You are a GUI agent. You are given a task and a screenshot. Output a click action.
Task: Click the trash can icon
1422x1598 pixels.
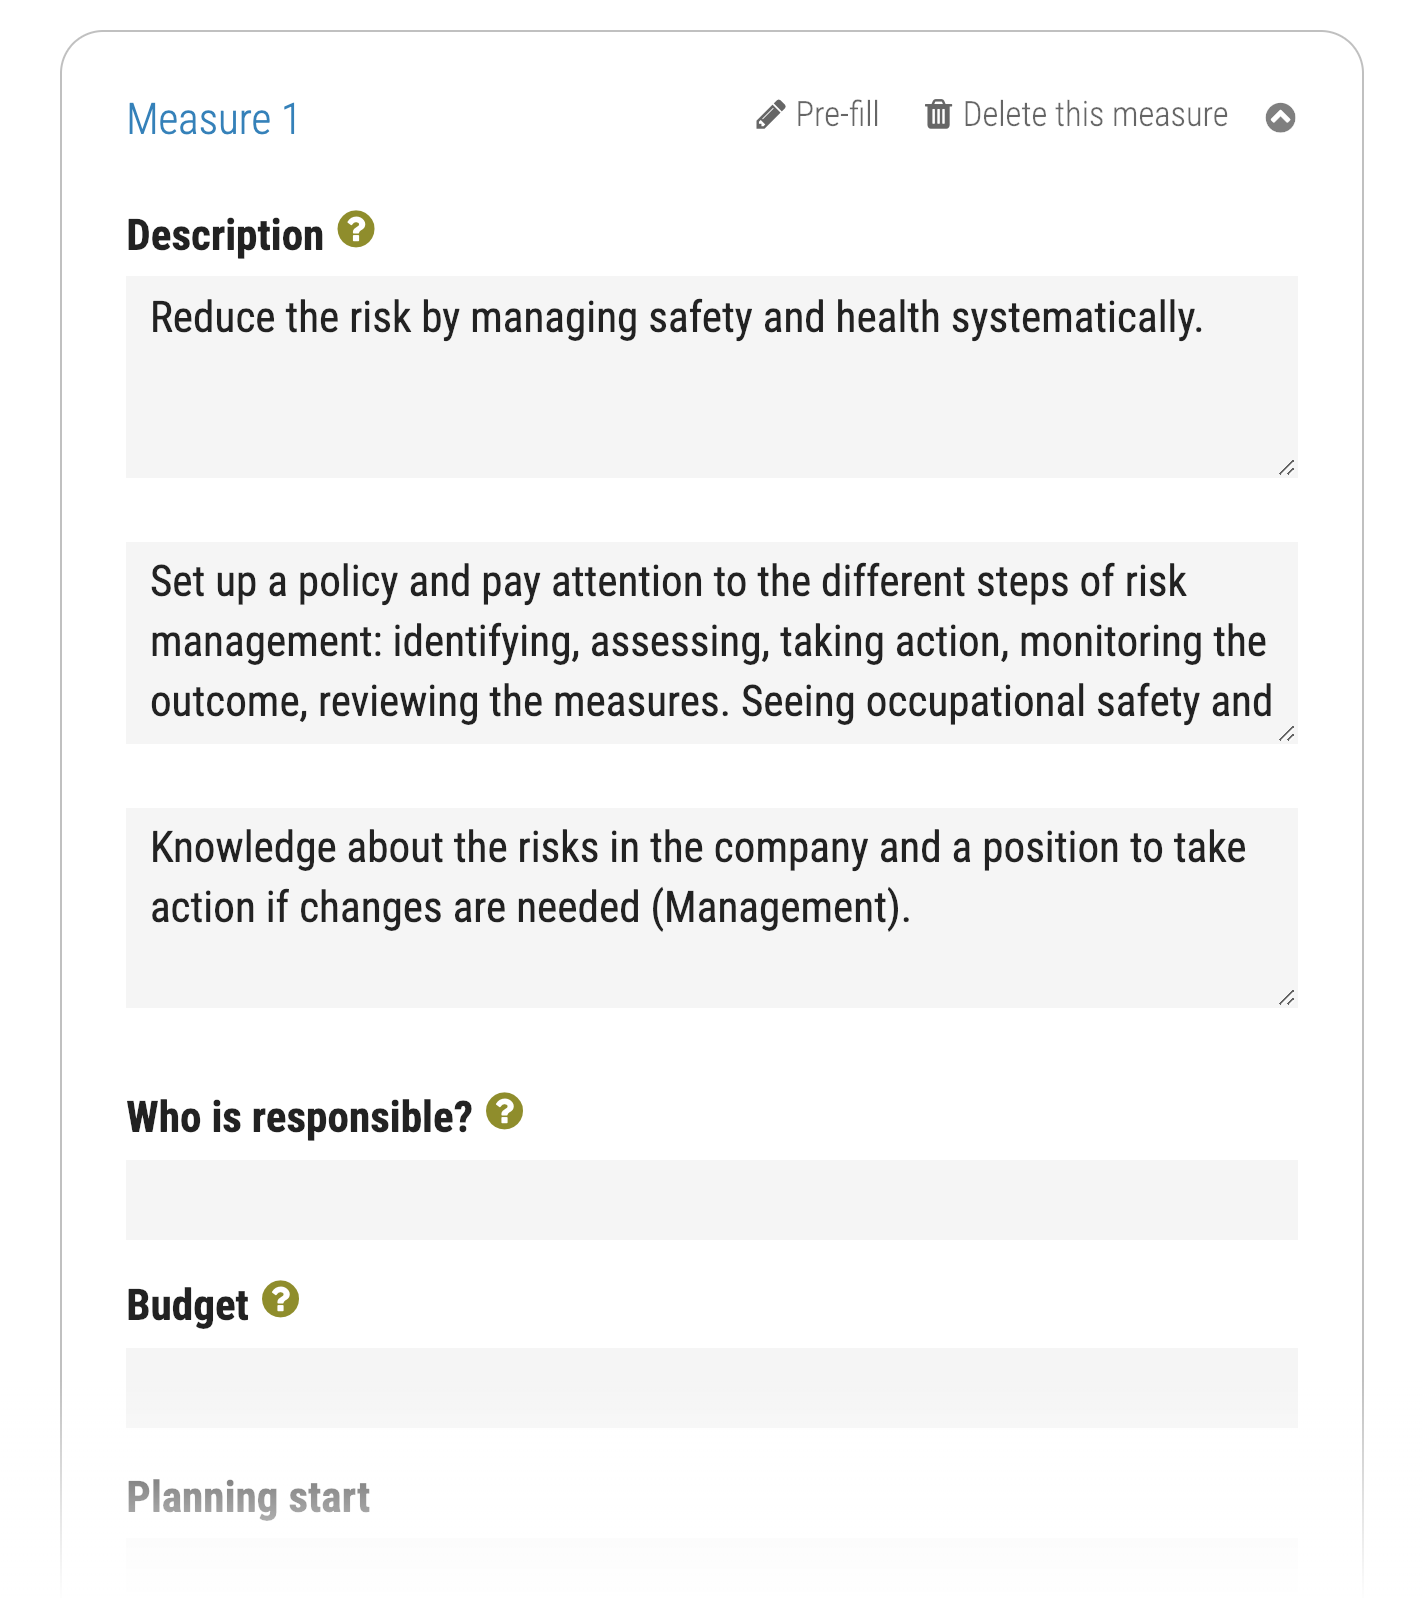(x=938, y=115)
